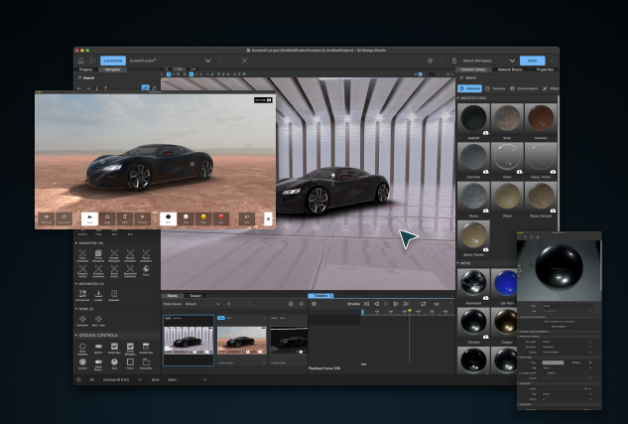Switch to the Navigator tab
628x424 pixels.
[114, 70]
